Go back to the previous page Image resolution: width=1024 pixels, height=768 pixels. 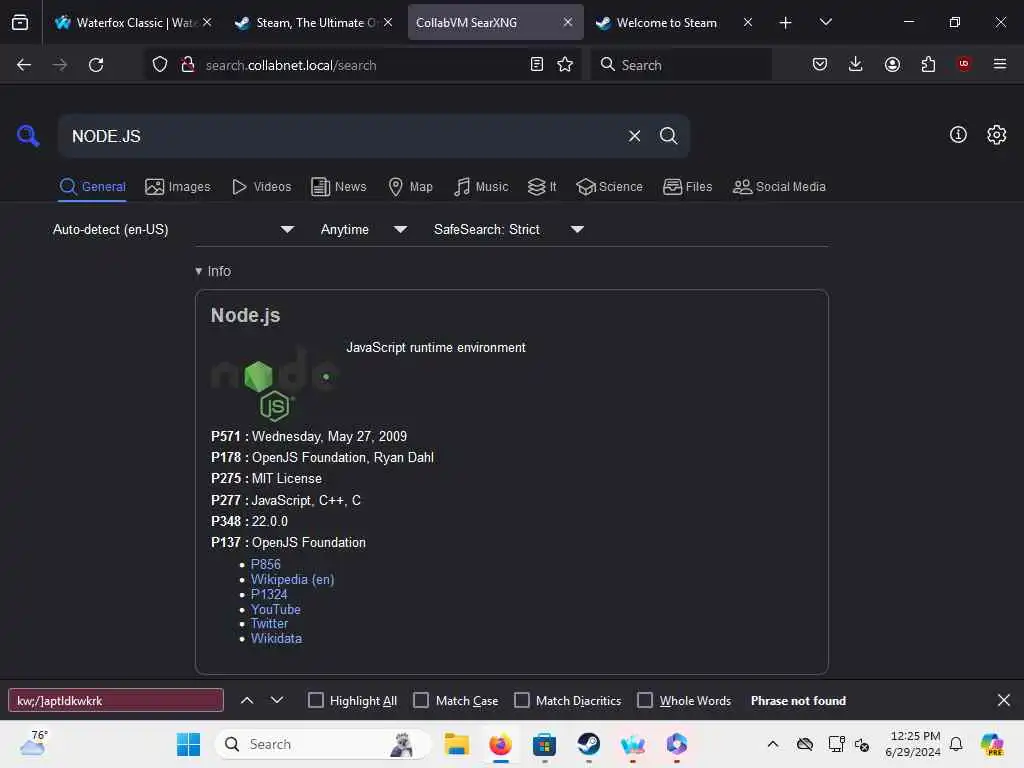[x=24, y=65]
